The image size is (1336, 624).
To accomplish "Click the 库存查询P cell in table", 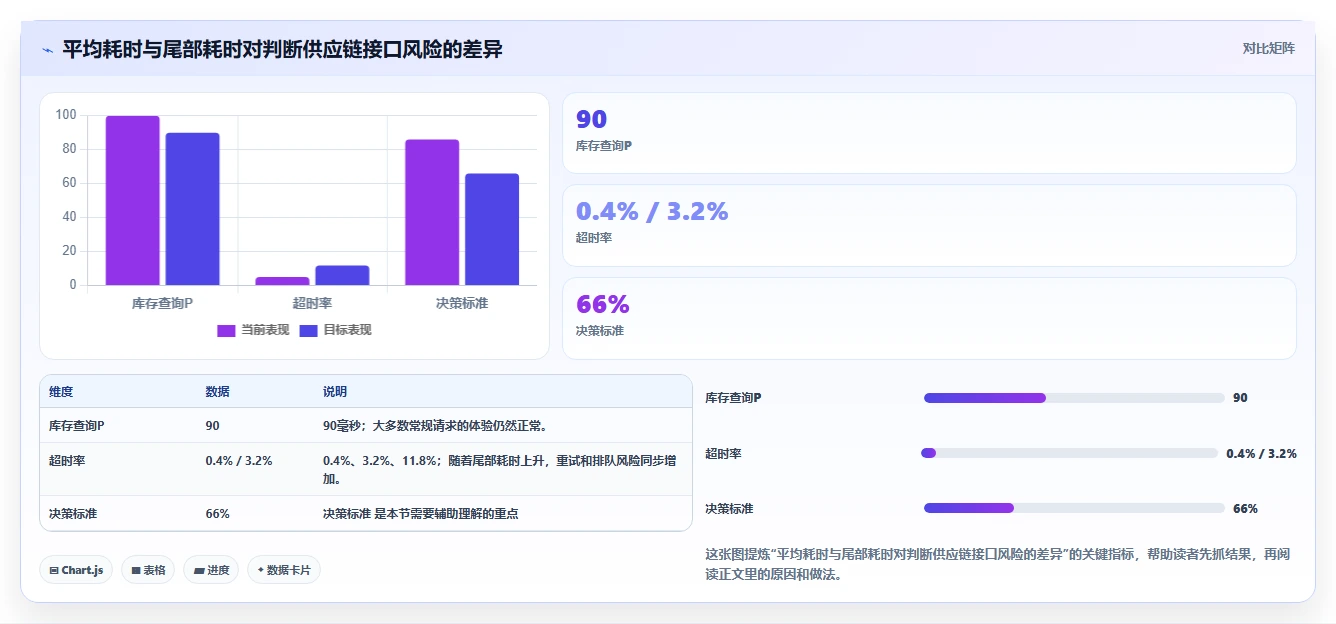I will [x=77, y=426].
